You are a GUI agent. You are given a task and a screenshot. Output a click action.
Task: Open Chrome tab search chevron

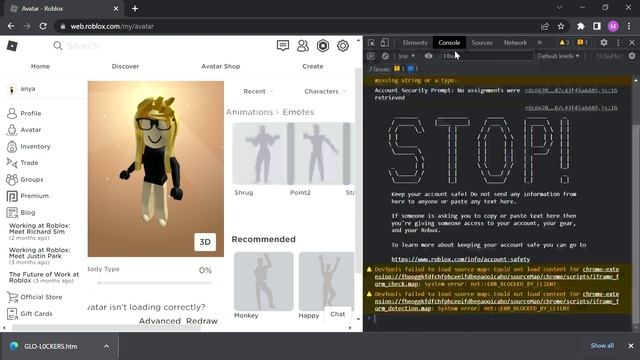click(560, 7)
